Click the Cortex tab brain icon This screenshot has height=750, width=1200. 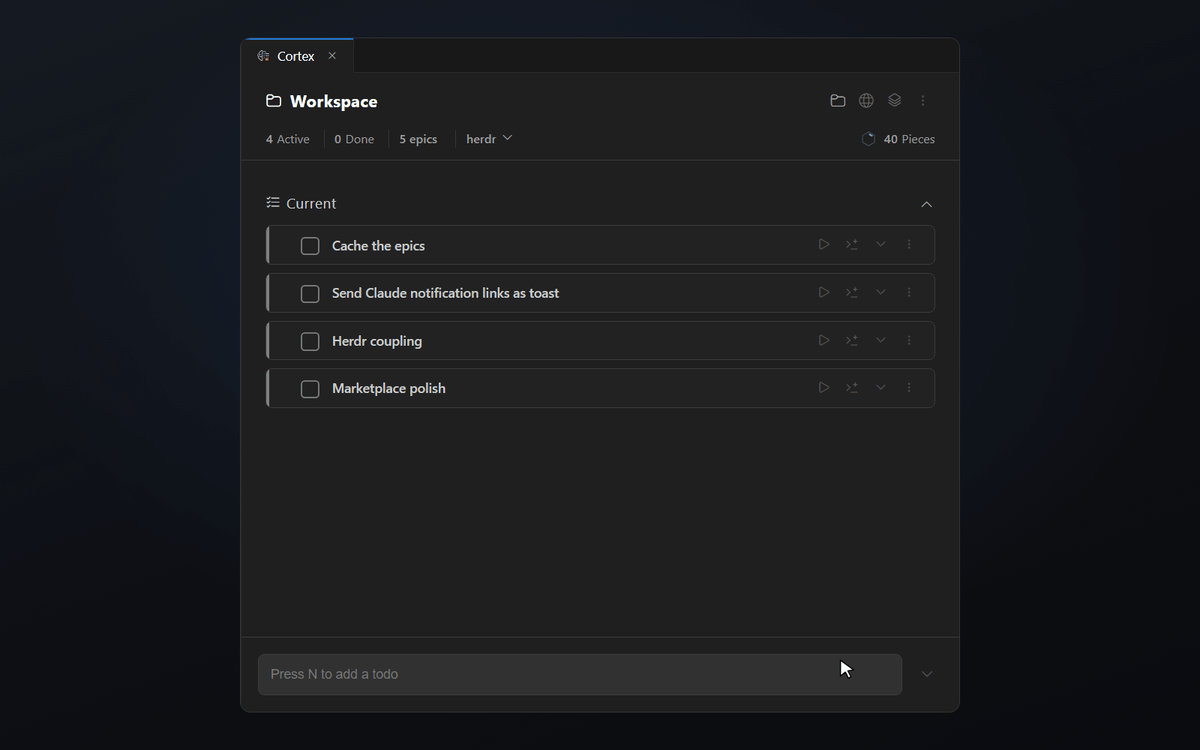click(x=263, y=56)
